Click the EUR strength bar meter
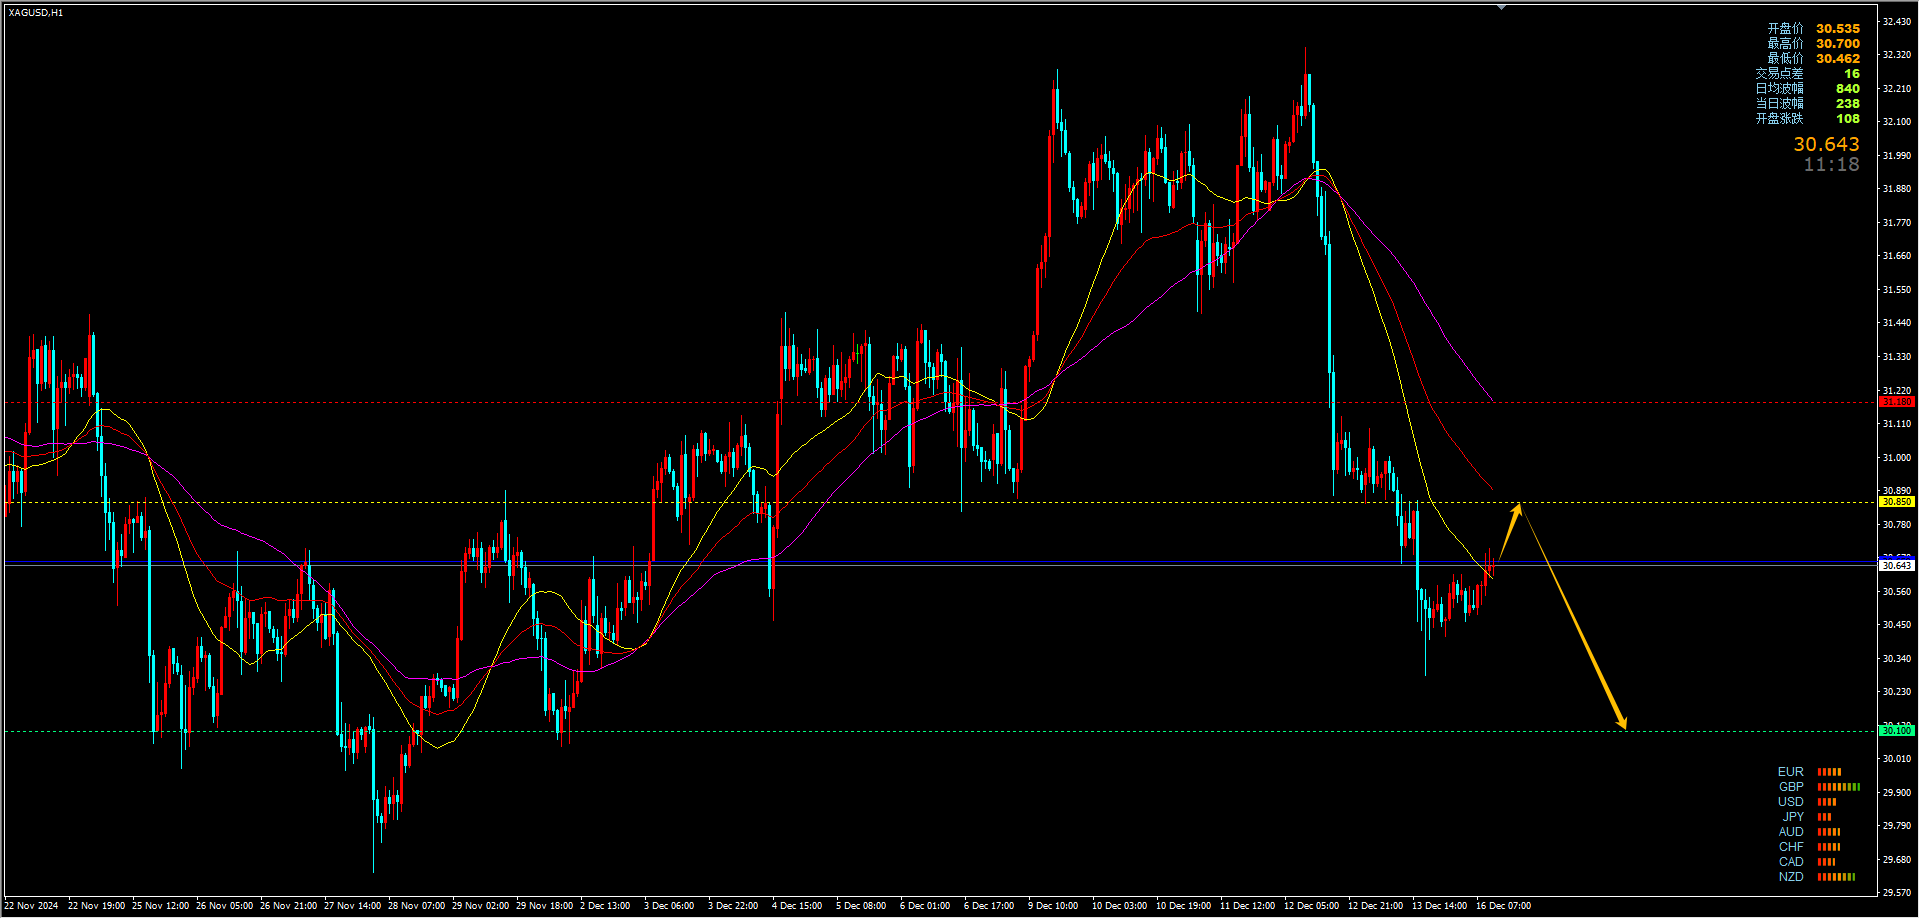 pos(1829,772)
